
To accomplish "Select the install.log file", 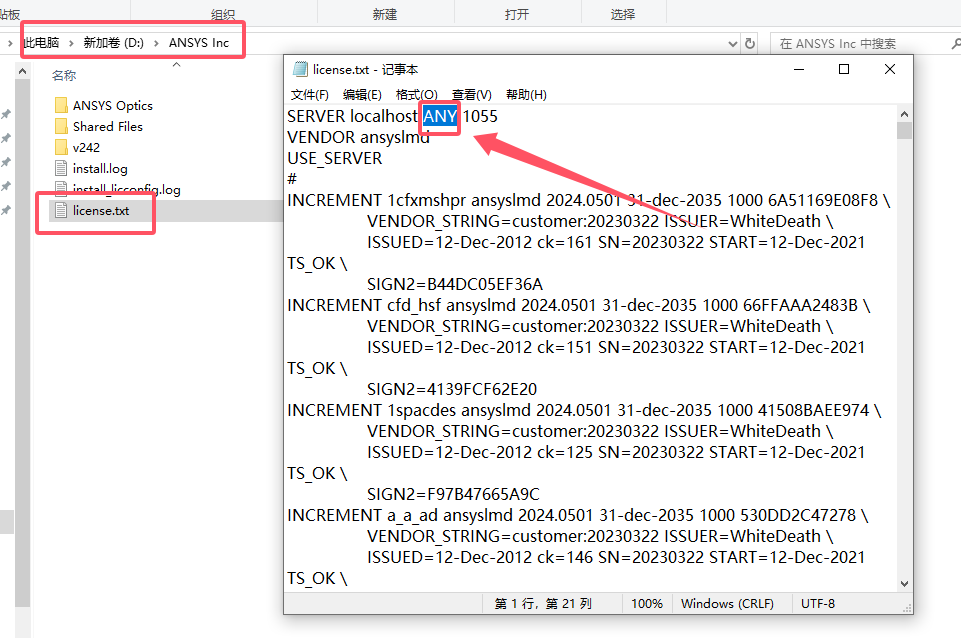I will pos(97,167).
